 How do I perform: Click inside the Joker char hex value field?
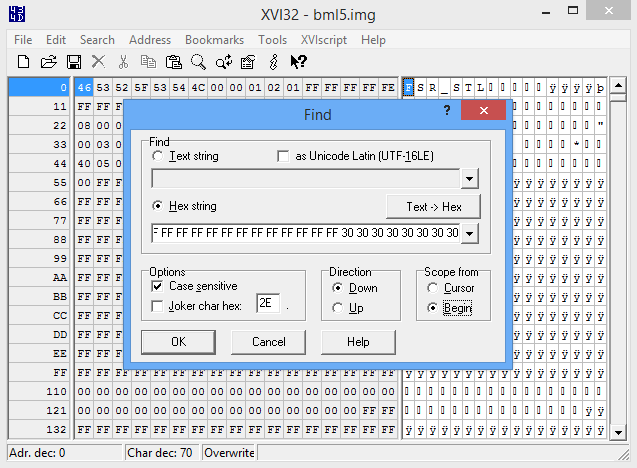[x=267, y=304]
